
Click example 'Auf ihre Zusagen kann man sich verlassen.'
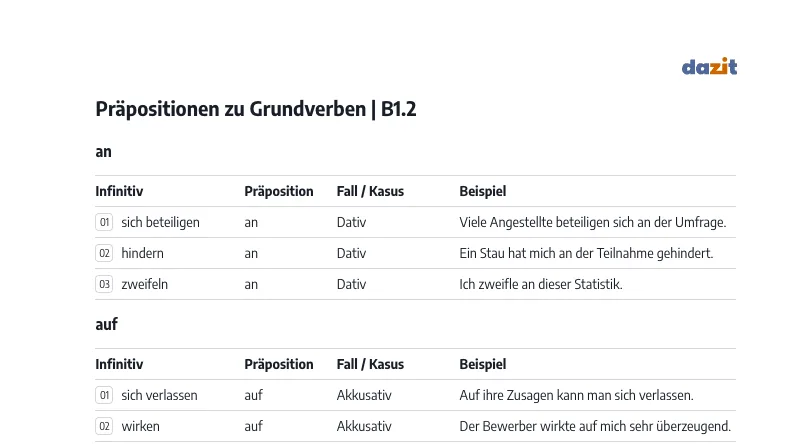pos(576,395)
